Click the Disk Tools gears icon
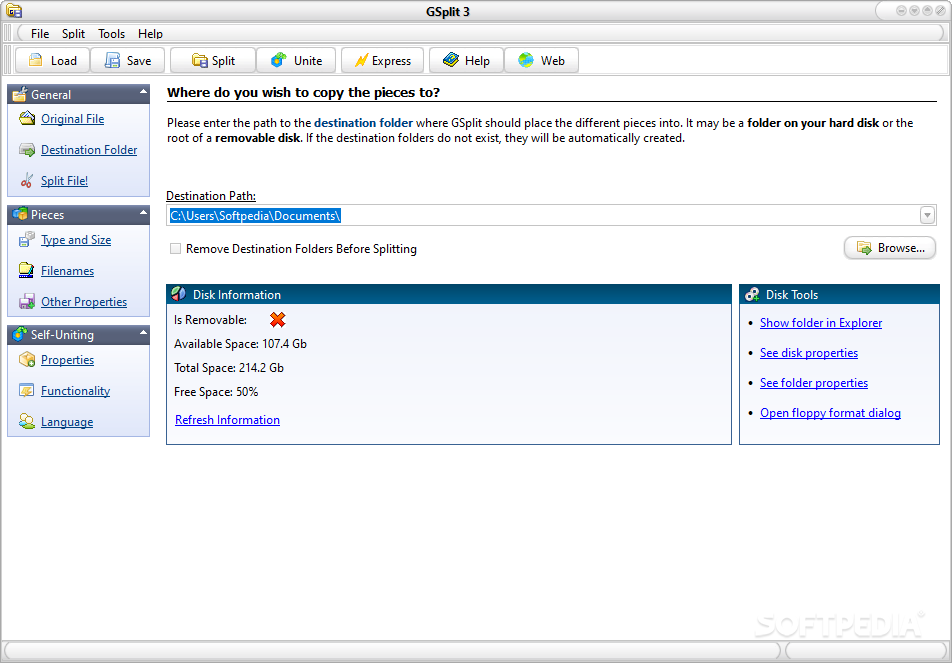The width and height of the screenshot is (952, 663). tap(752, 294)
